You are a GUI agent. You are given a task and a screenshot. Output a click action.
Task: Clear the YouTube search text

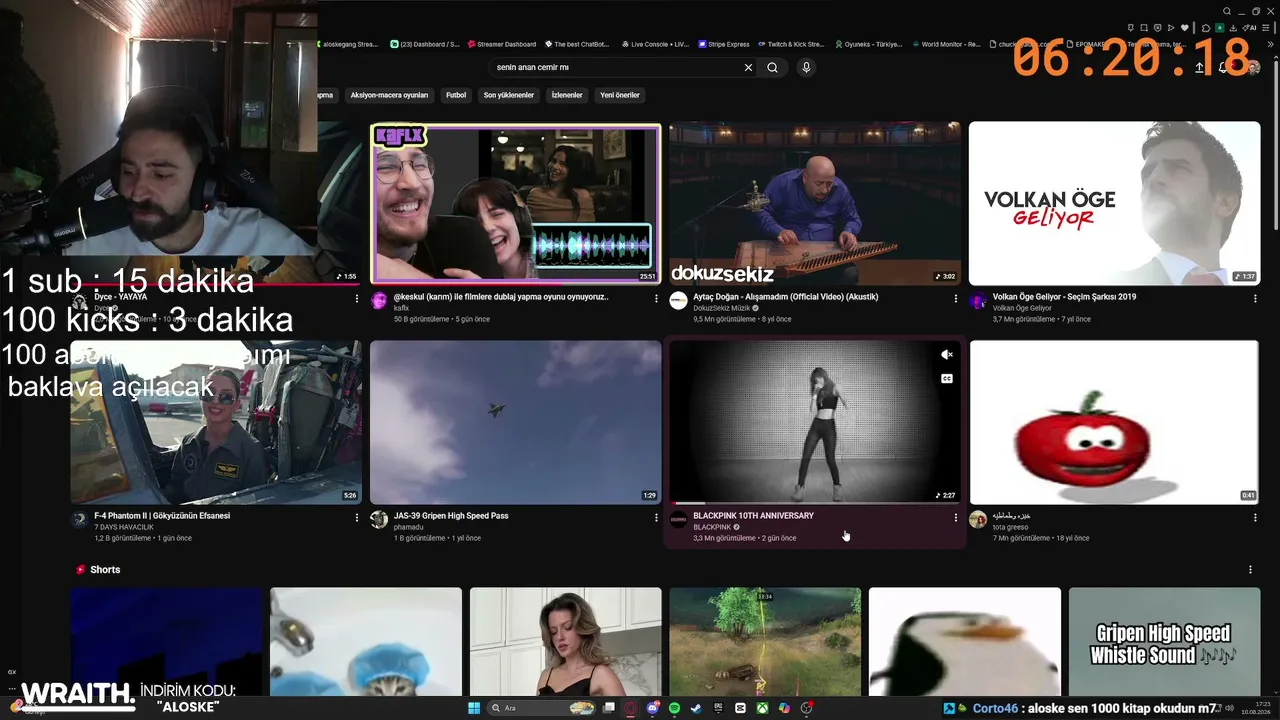coord(748,68)
